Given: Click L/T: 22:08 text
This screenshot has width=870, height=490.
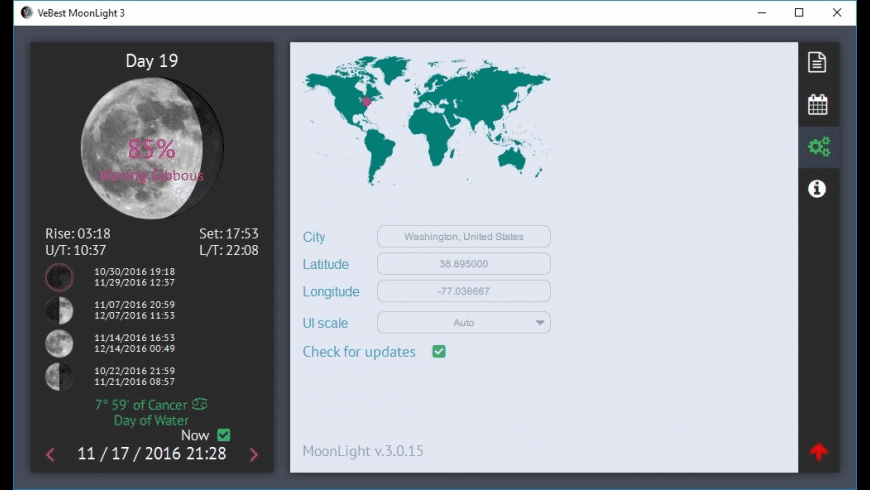Looking at the screenshot, I should (x=229, y=250).
